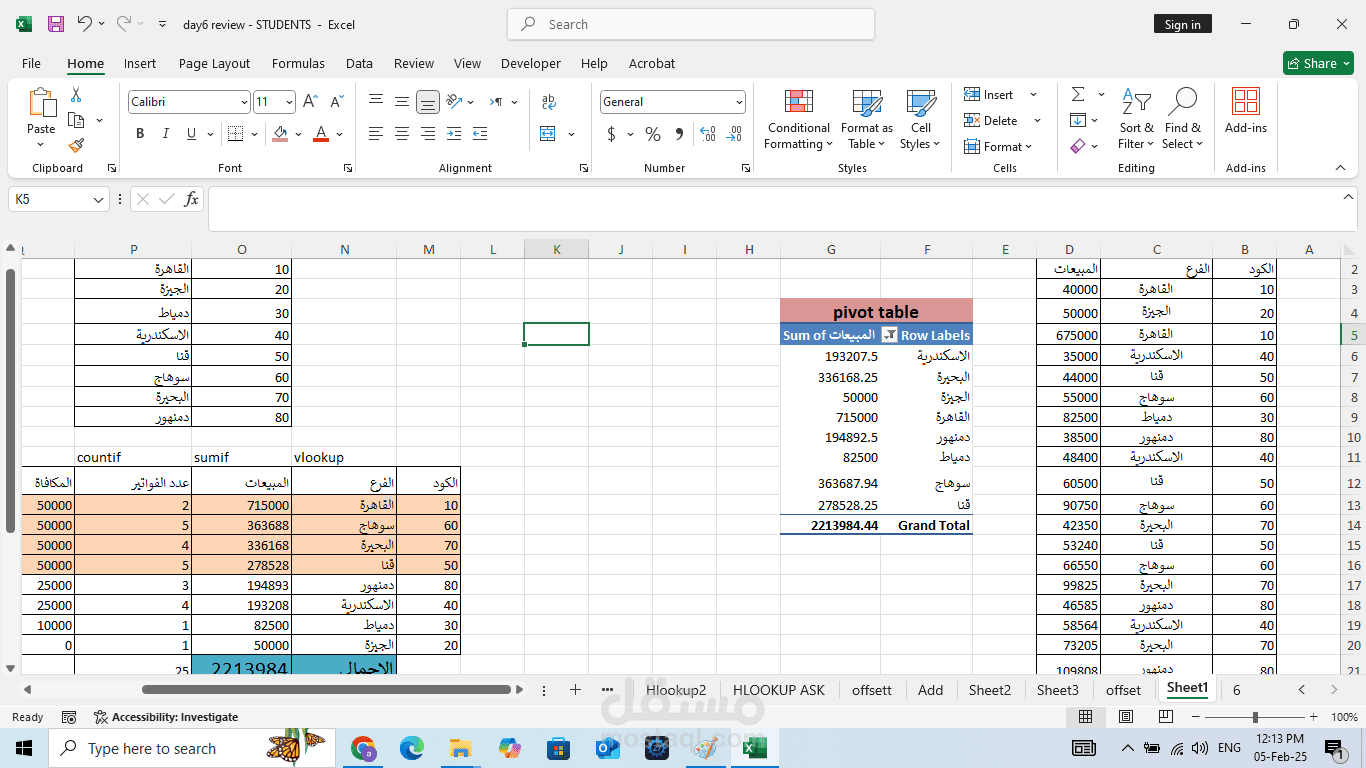Expand Fill Color dropdown arrow
The height and width of the screenshot is (768, 1366).
pos(299,134)
